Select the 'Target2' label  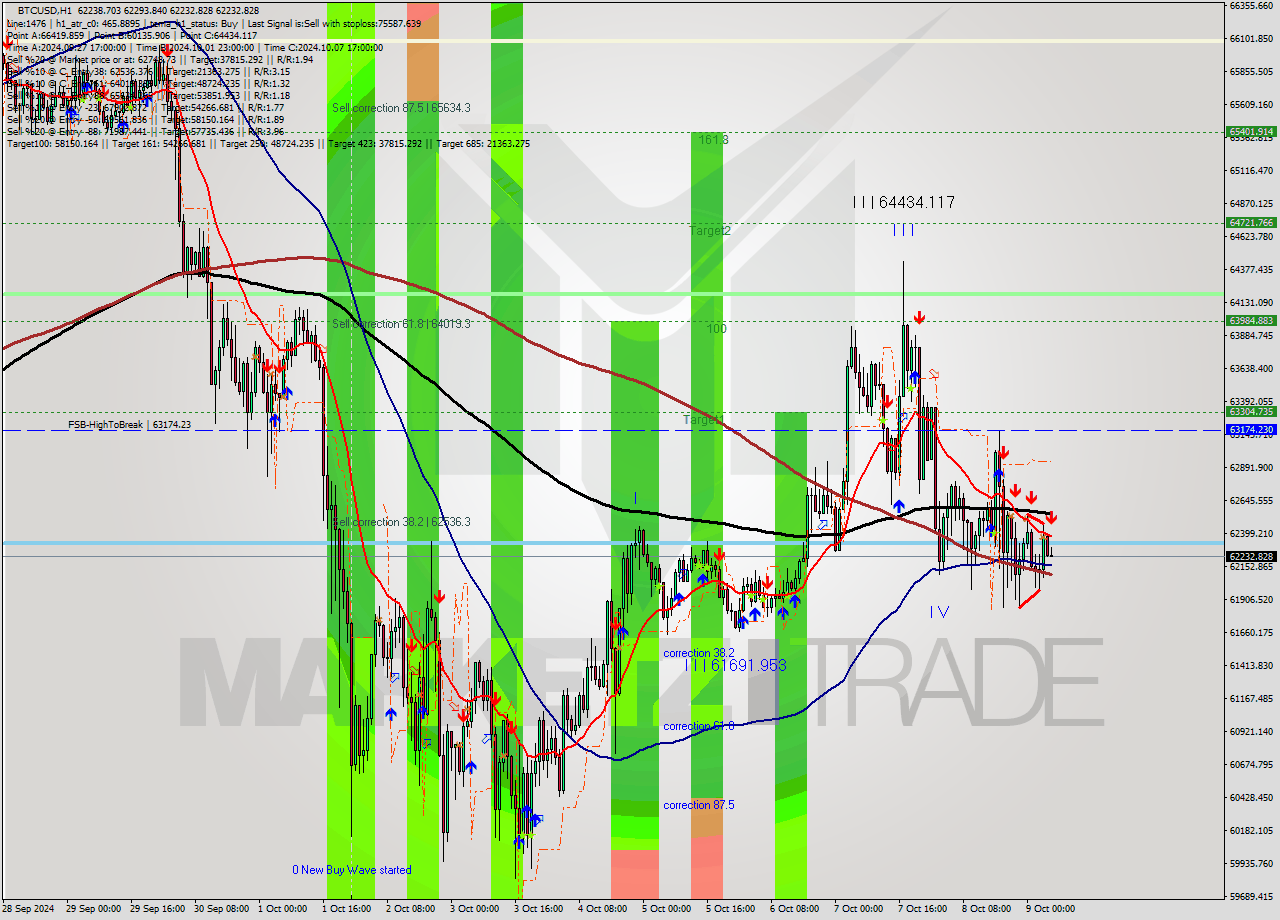(x=709, y=230)
